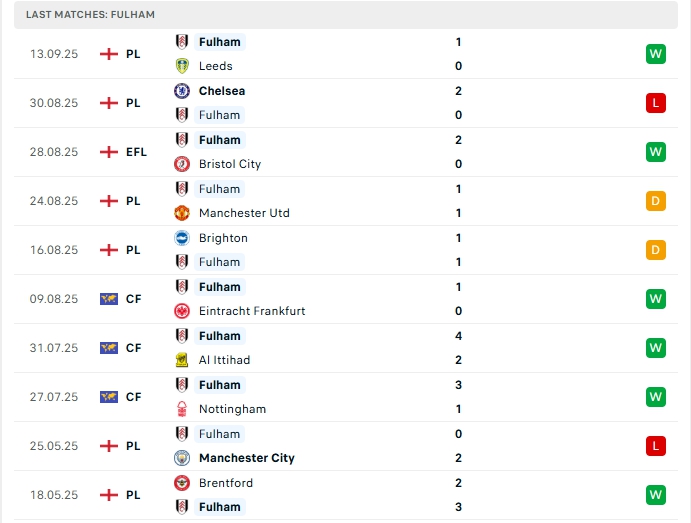Image resolution: width=691 pixels, height=523 pixels.
Task: Open the Brentford club crest
Action: (182, 483)
